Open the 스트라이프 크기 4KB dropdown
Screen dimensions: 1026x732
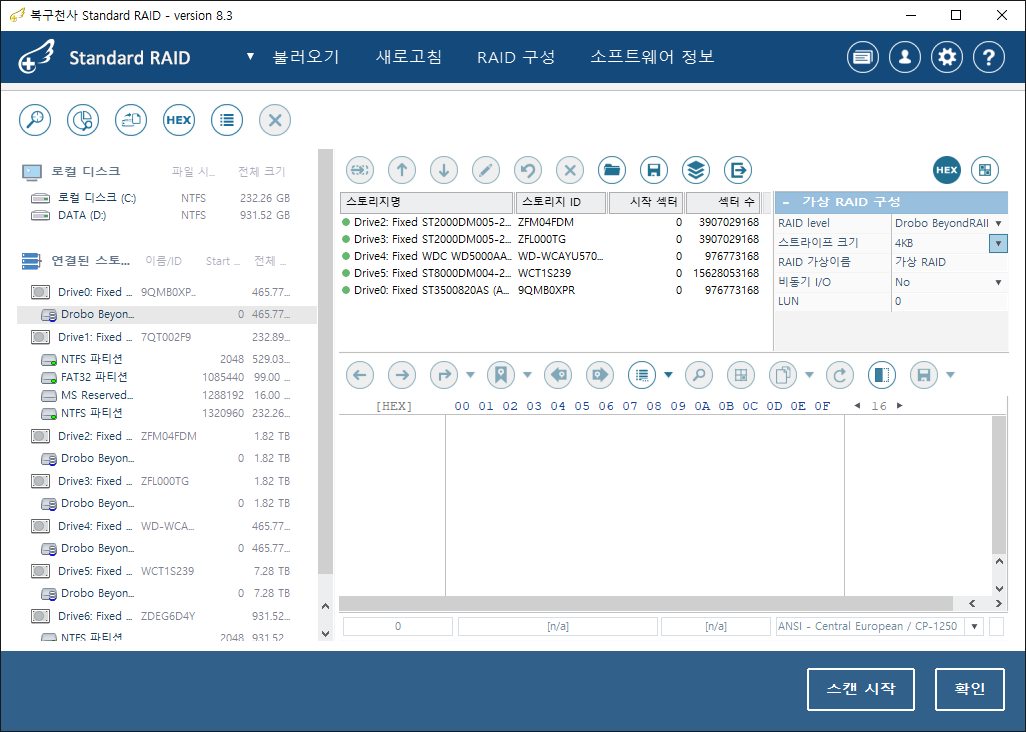998,243
